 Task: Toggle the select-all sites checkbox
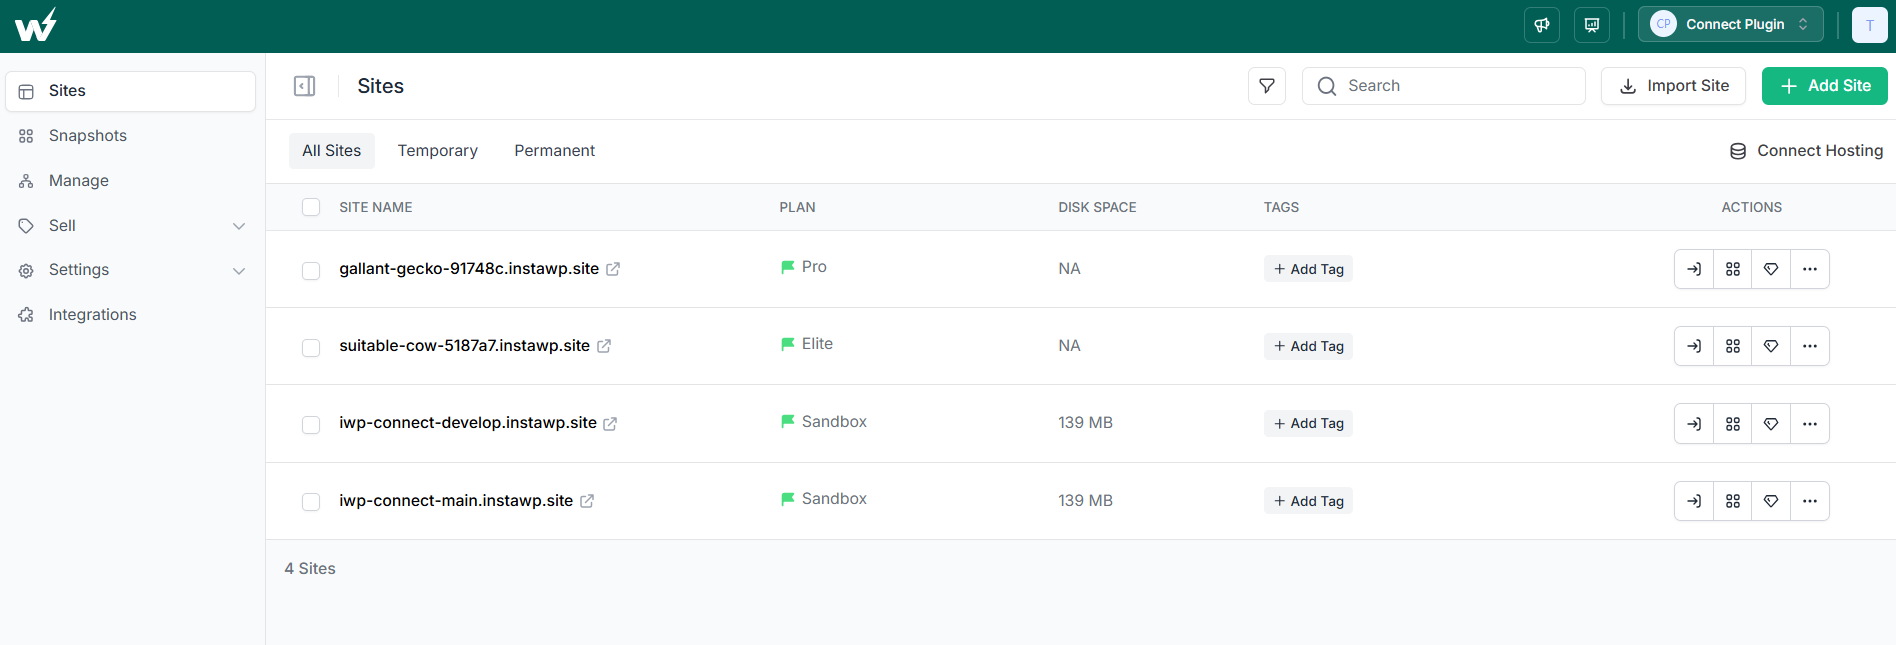[311, 207]
